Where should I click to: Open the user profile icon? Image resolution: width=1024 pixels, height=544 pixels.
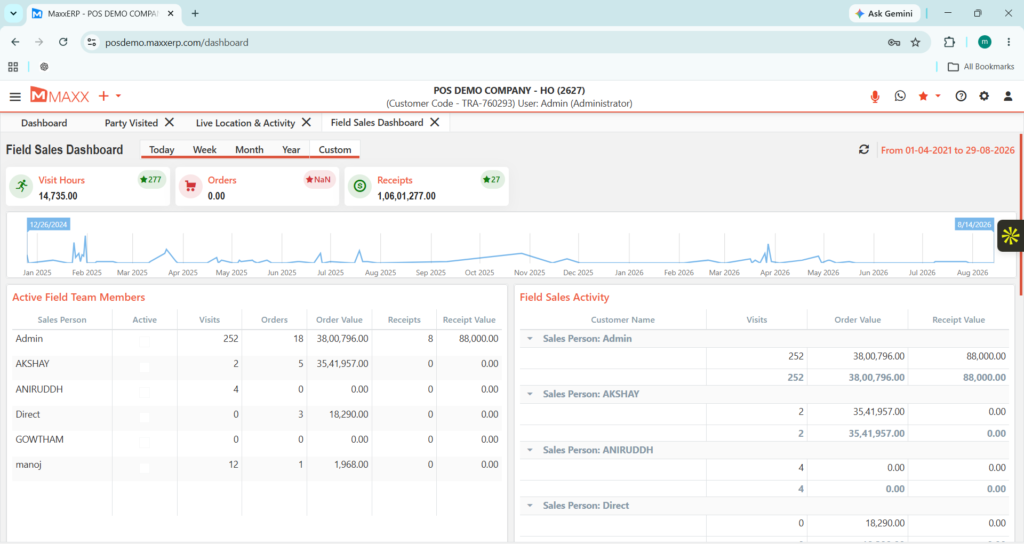click(x=1008, y=96)
